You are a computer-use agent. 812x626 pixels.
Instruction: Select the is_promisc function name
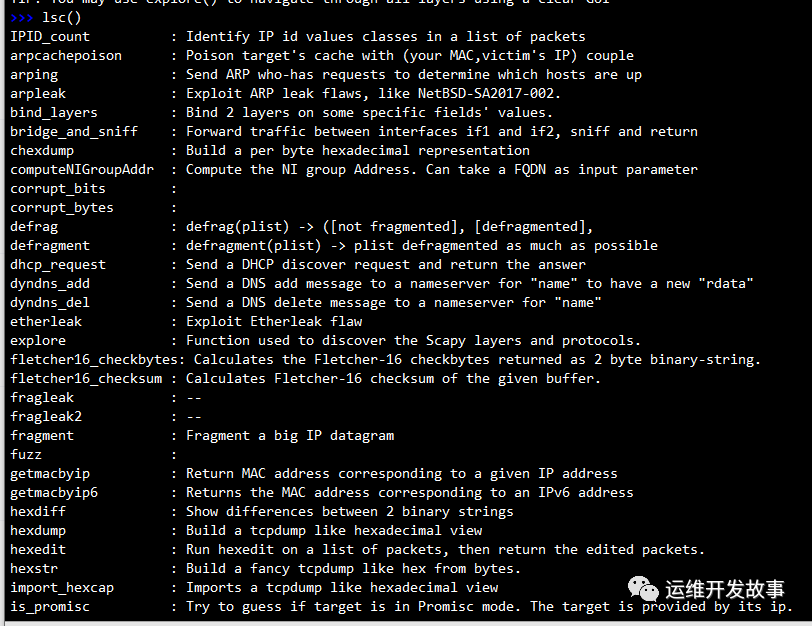50,606
